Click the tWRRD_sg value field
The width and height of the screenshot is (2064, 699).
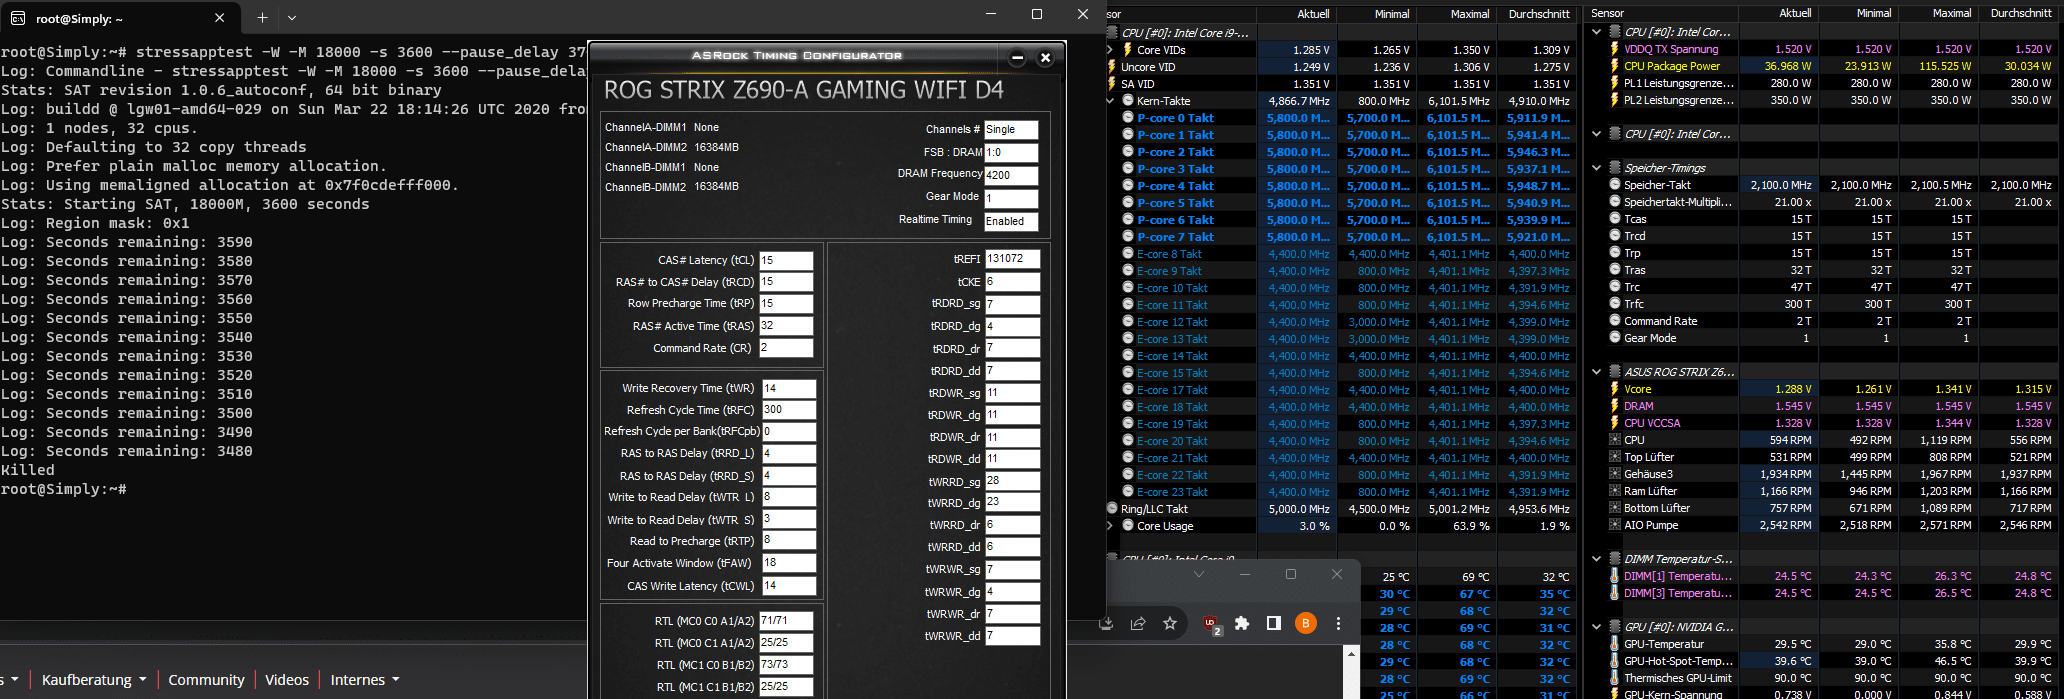pos(1012,481)
